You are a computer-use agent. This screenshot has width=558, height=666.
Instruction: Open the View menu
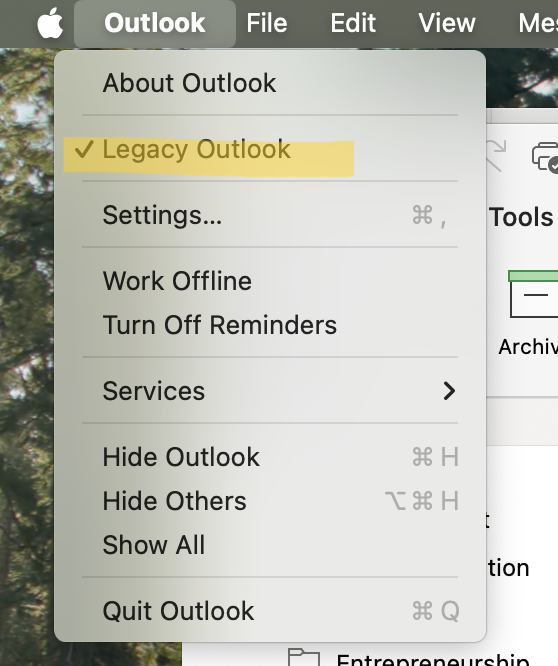pos(447,23)
